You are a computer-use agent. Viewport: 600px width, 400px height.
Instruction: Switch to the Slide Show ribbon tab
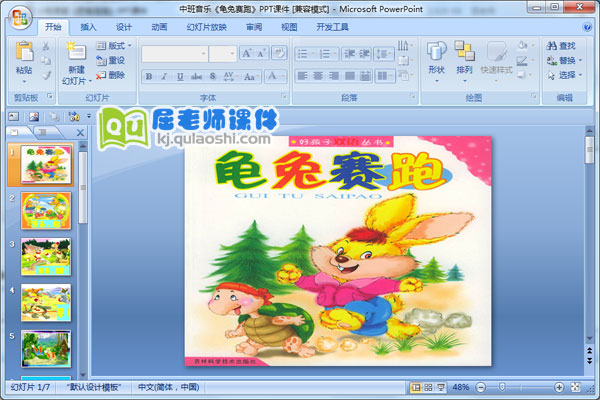207,27
